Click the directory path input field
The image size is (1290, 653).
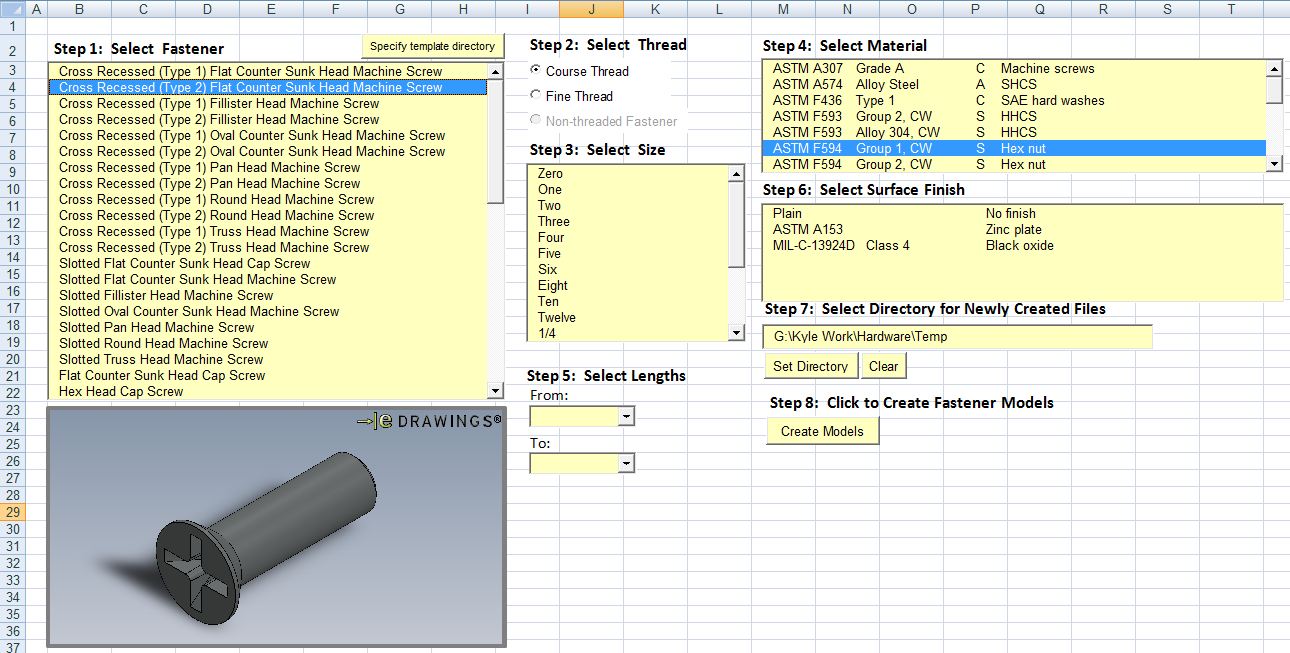956,337
